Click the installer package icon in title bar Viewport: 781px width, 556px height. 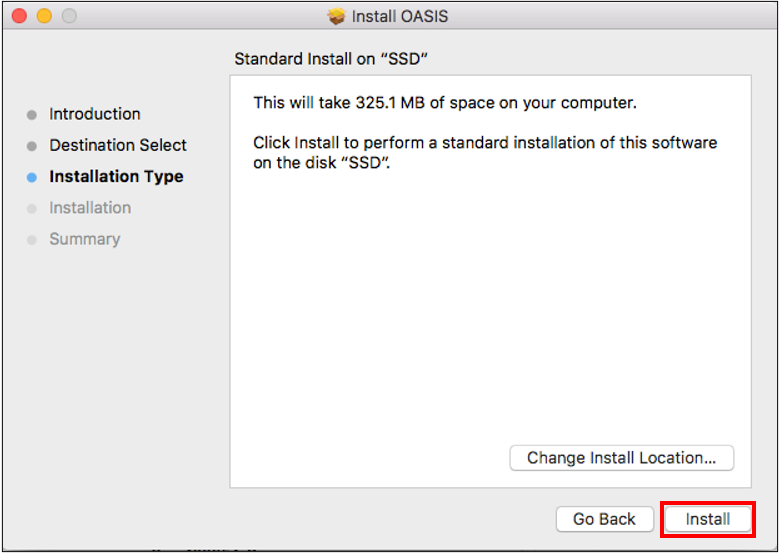click(x=336, y=16)
